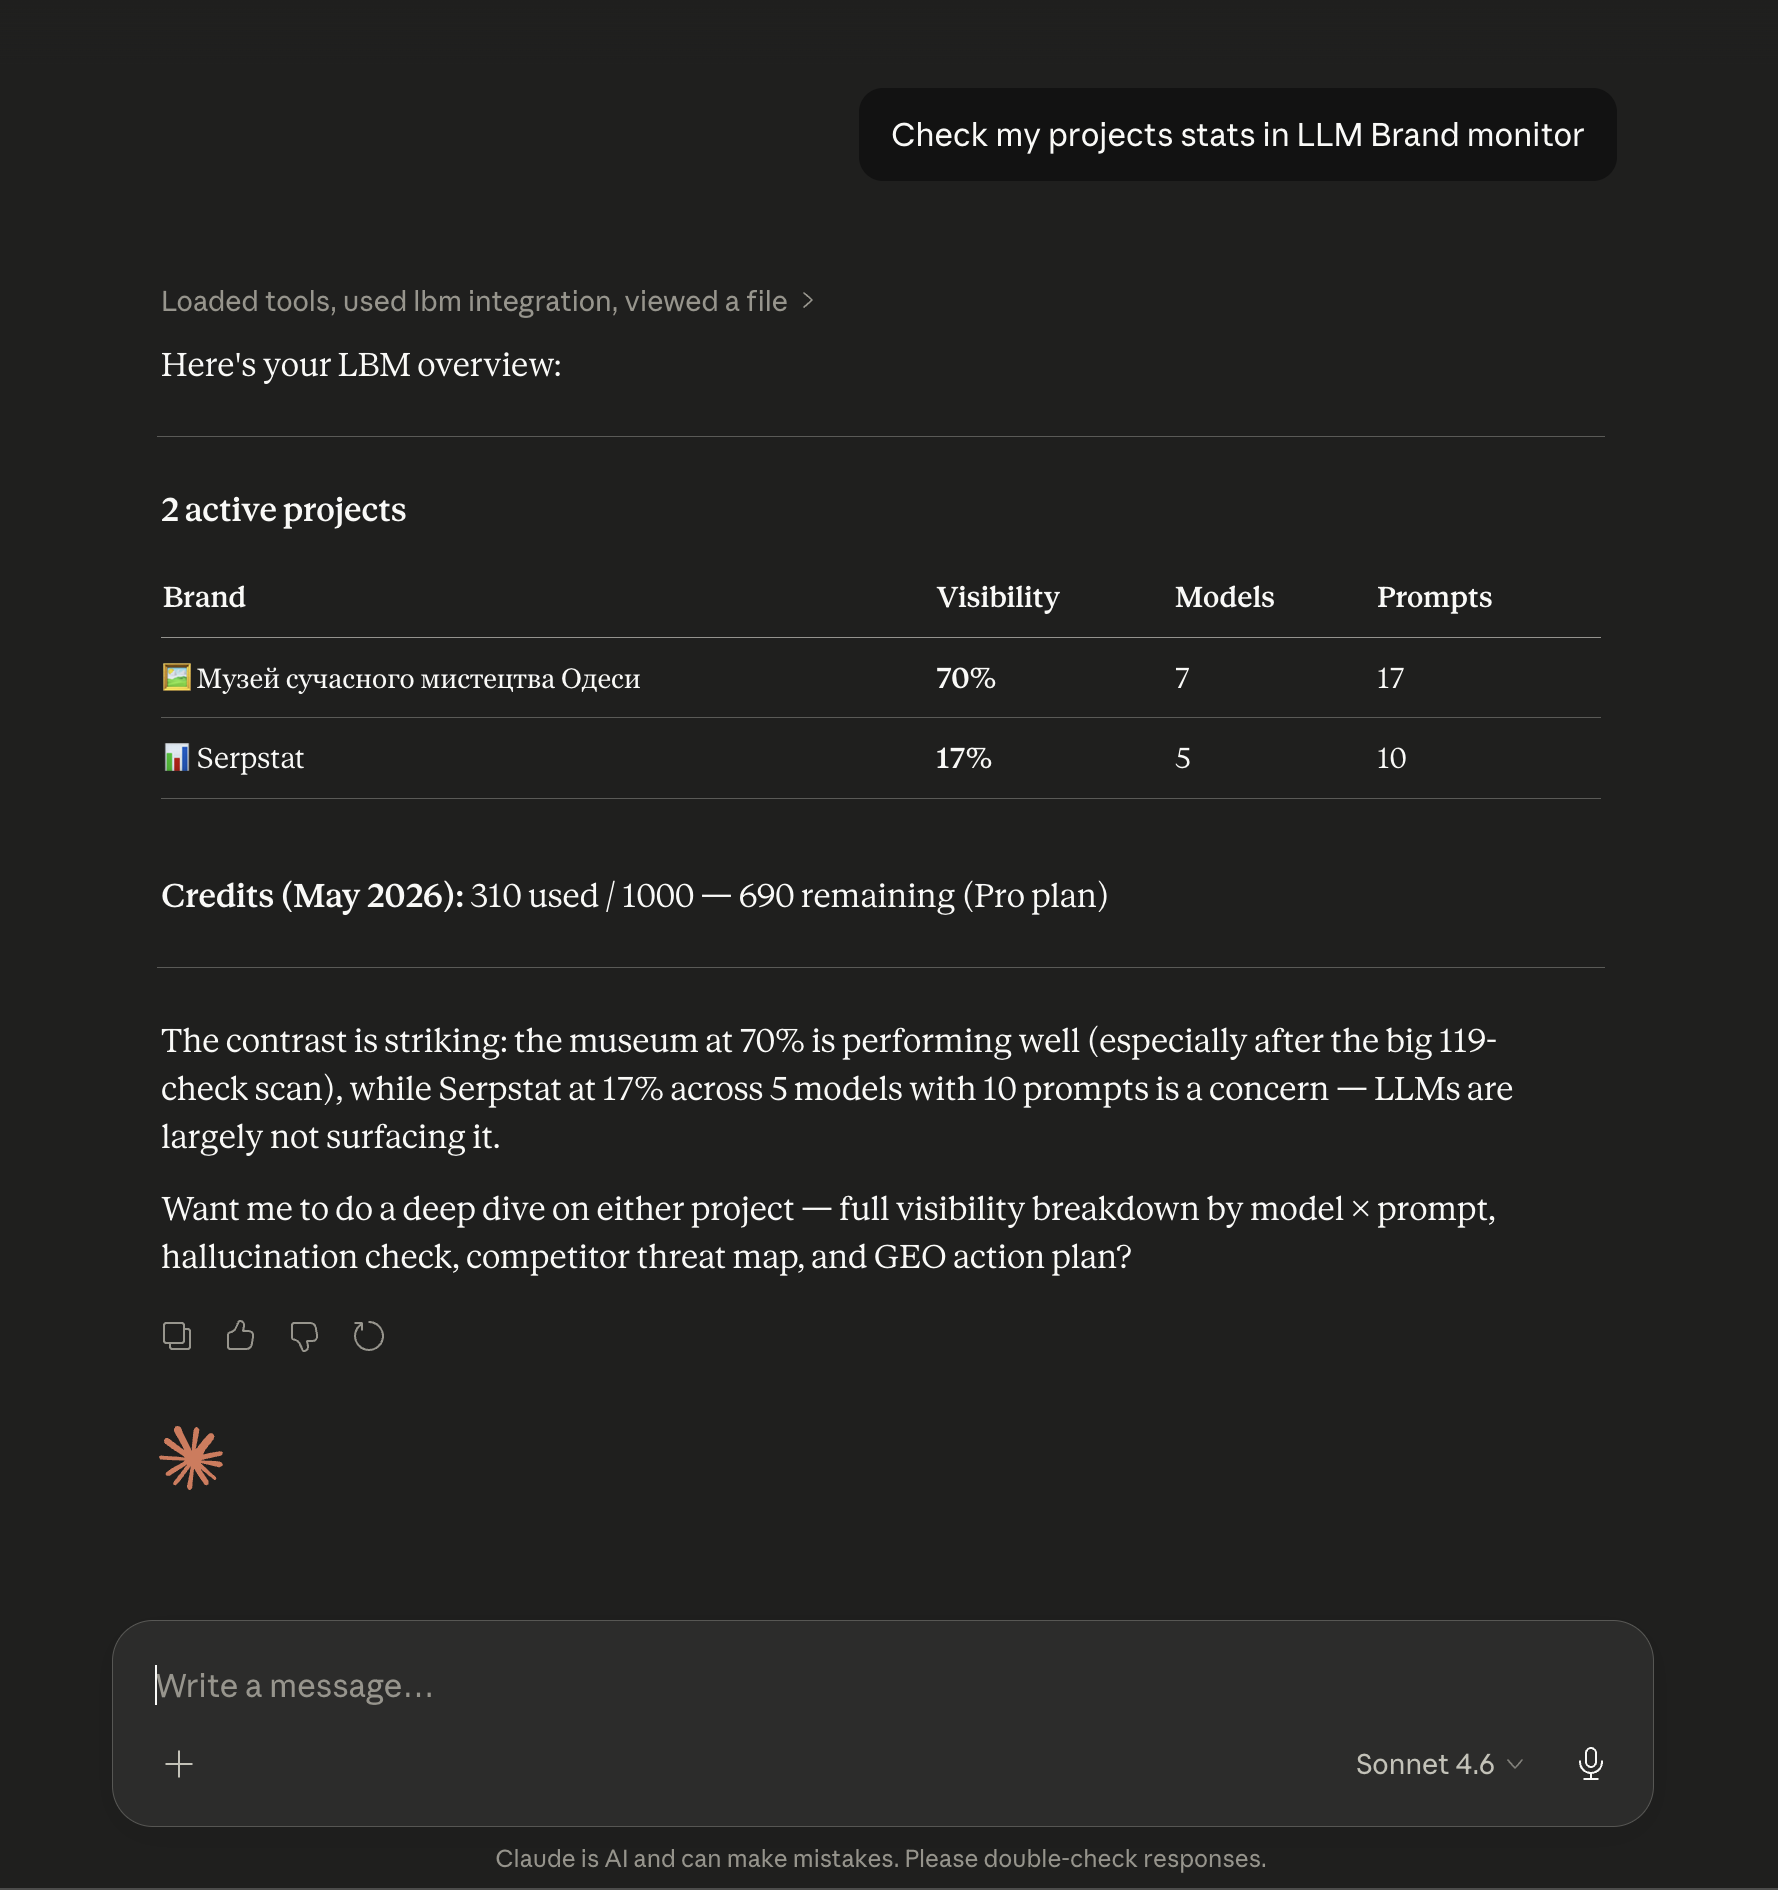
Task: Click the orange Claude starburst logo
Action: [x=191, y=1458]
